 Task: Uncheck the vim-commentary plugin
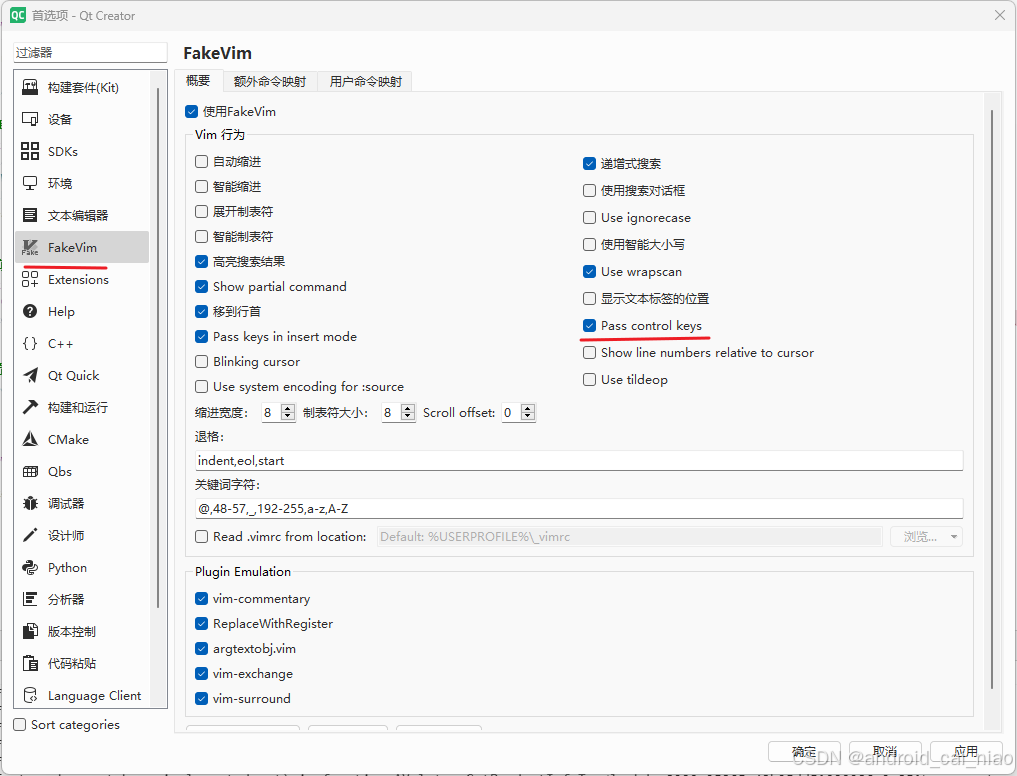click(x=202, y=599)
